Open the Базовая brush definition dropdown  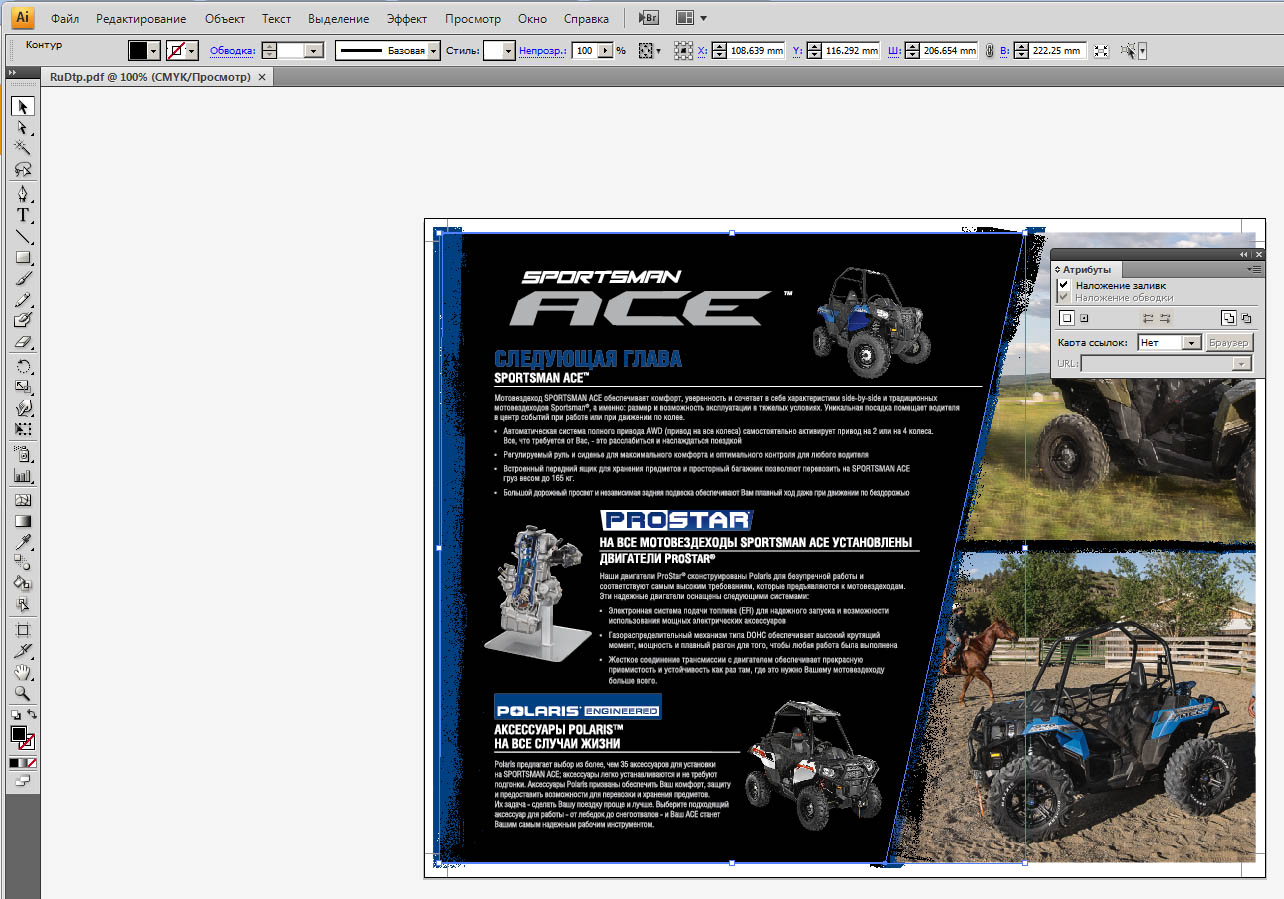tap(434, 51)
